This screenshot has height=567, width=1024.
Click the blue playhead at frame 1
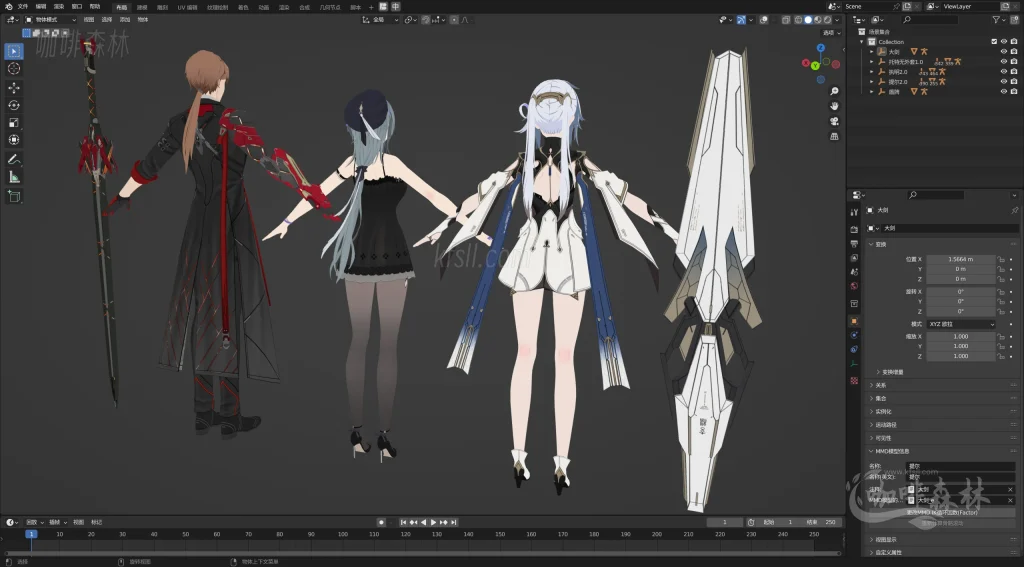(x=31, y=534)
